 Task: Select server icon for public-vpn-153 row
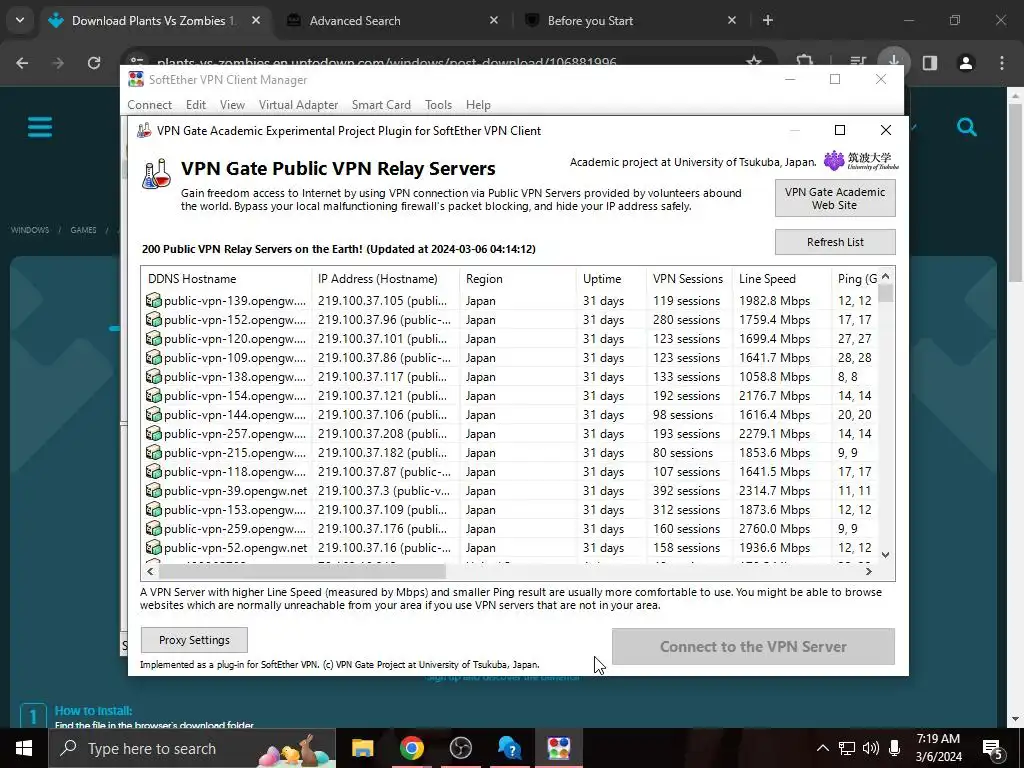(153, 509)
